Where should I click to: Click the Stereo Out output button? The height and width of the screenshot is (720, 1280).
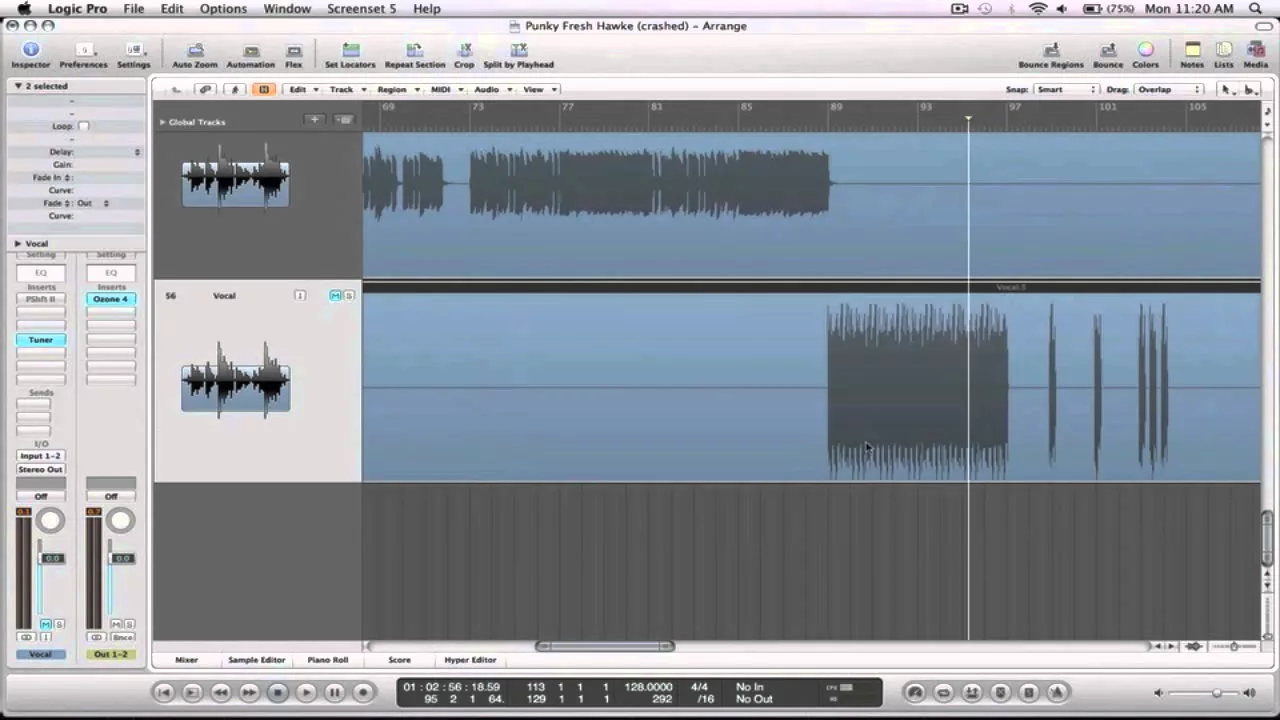click(x=41, y=469)
